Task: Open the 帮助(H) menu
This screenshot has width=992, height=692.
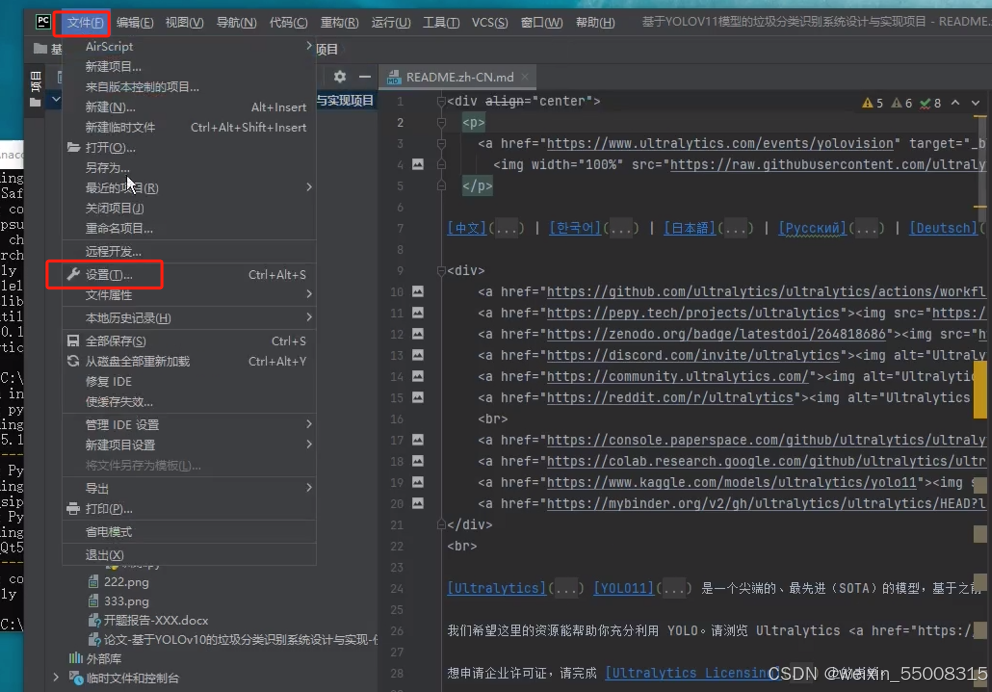Action: tap(595, 23)
